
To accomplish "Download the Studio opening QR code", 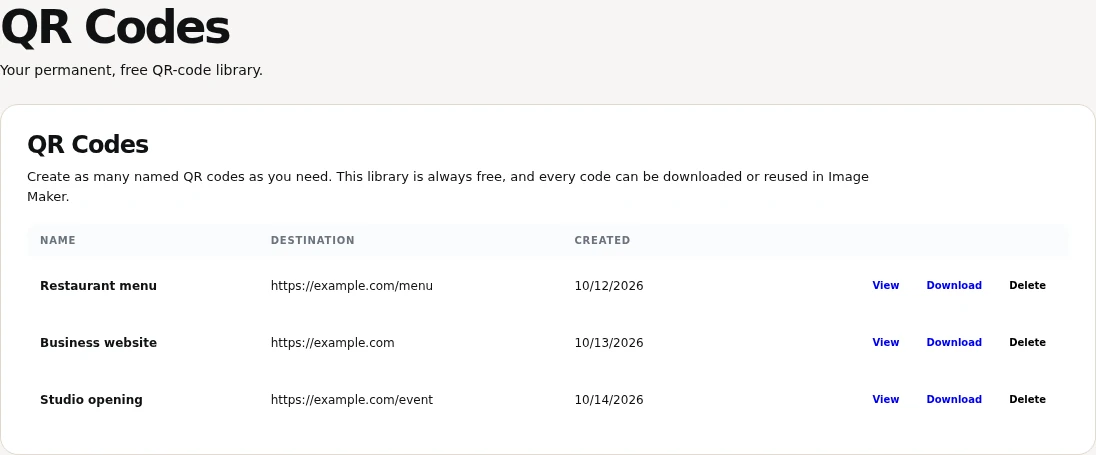I will pyautogui.click(x=954, y=400).
